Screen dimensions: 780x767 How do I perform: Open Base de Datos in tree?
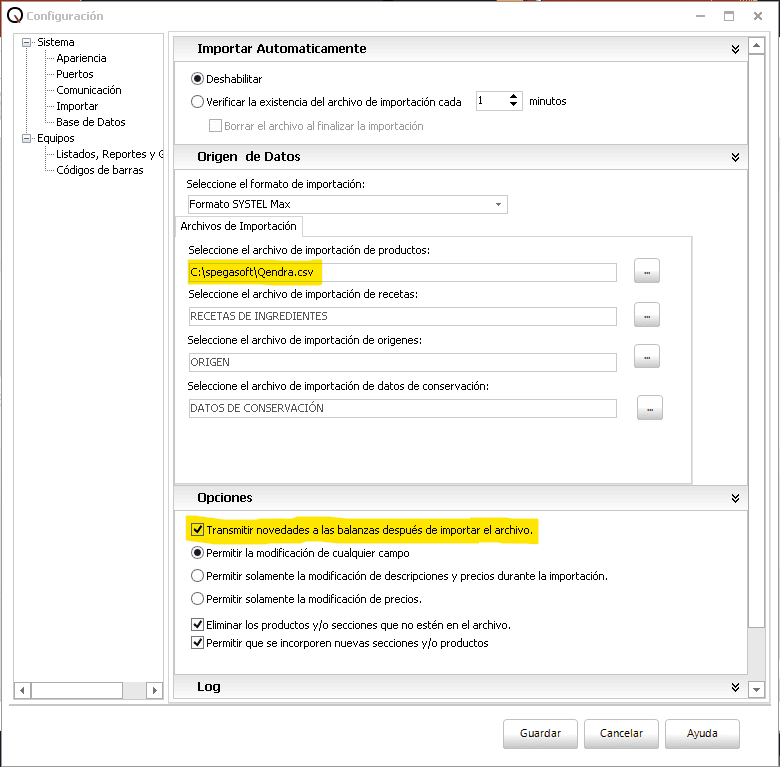[90, 122]
